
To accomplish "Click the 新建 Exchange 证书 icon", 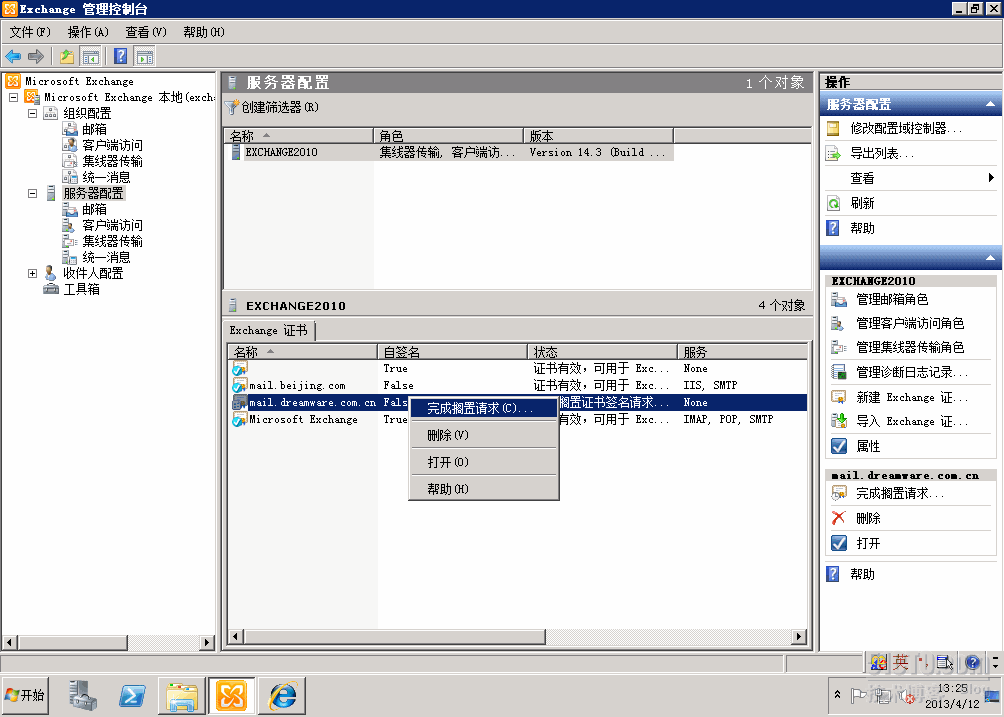I will pos(839,398).
